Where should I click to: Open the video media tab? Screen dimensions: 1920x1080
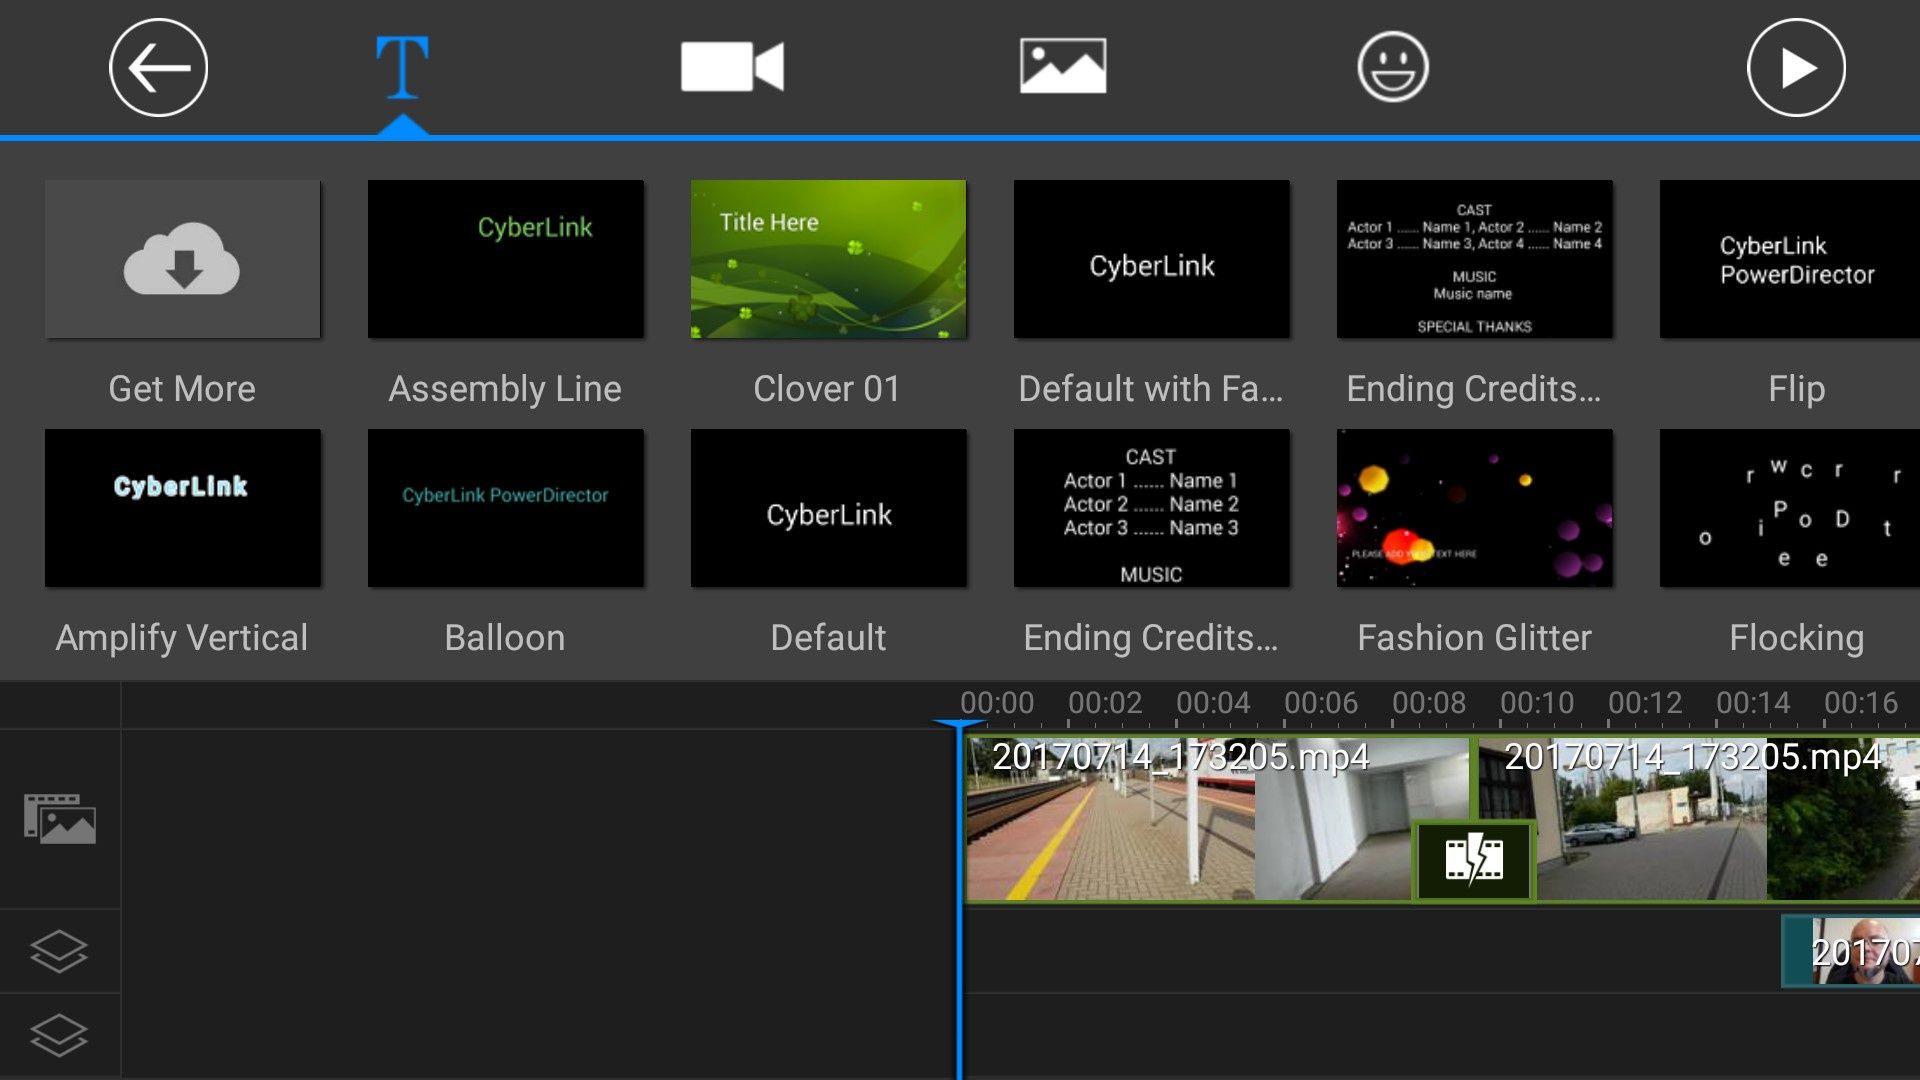click(732, 67)
